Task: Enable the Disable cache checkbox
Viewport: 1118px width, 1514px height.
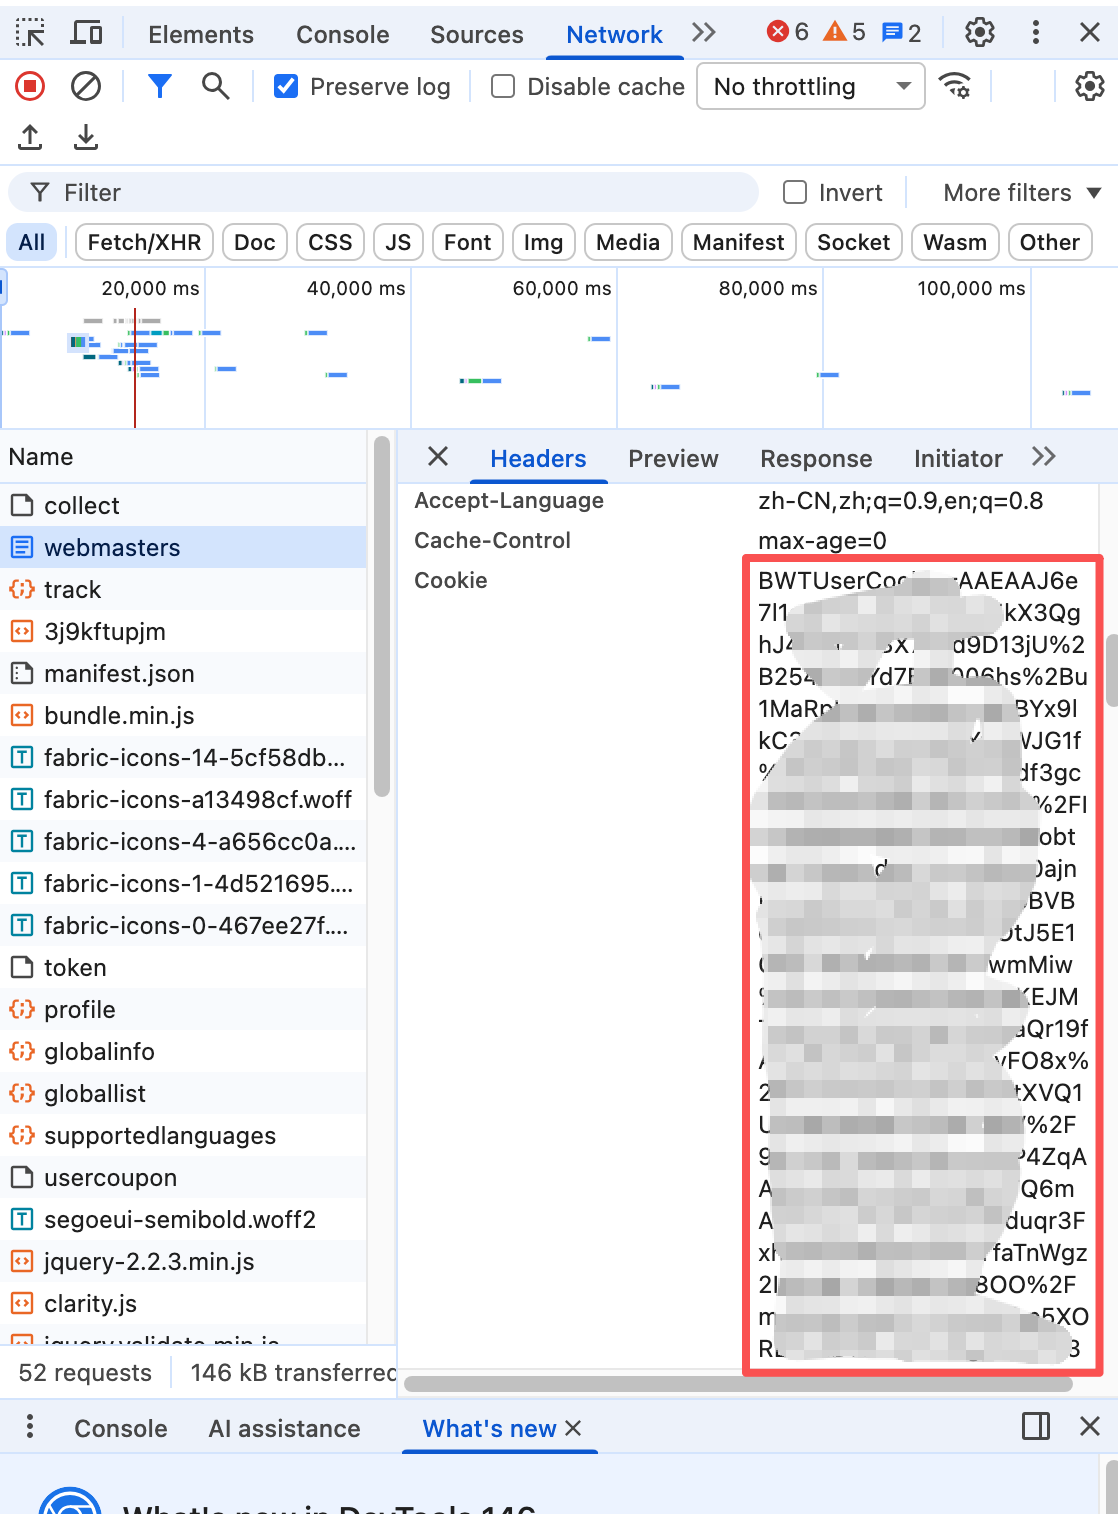Action: [503, 87]
